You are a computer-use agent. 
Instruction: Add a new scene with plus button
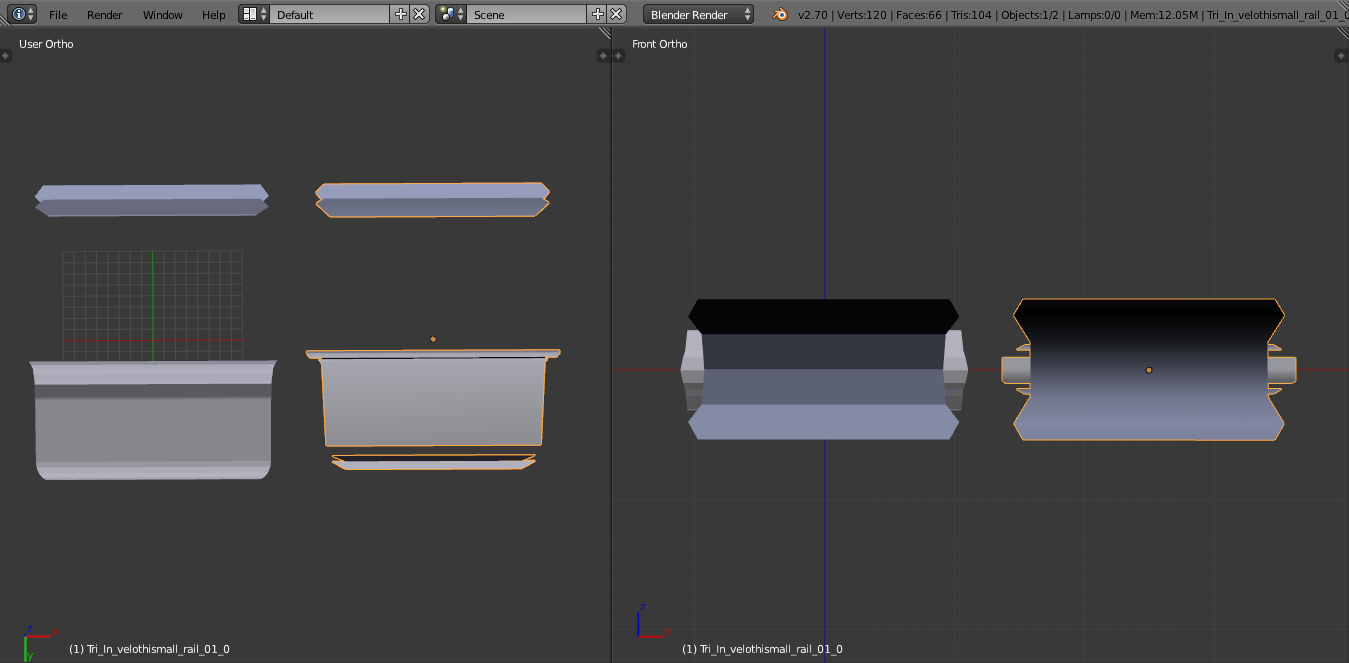598,14
